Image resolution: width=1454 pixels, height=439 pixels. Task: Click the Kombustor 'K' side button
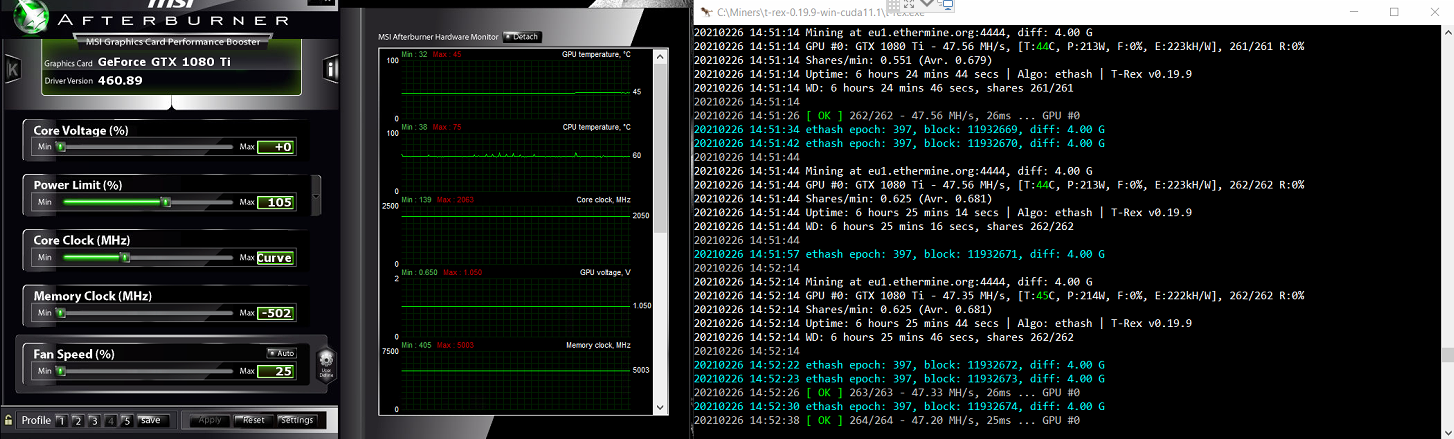pyautogui.click(x=12, y=69)
